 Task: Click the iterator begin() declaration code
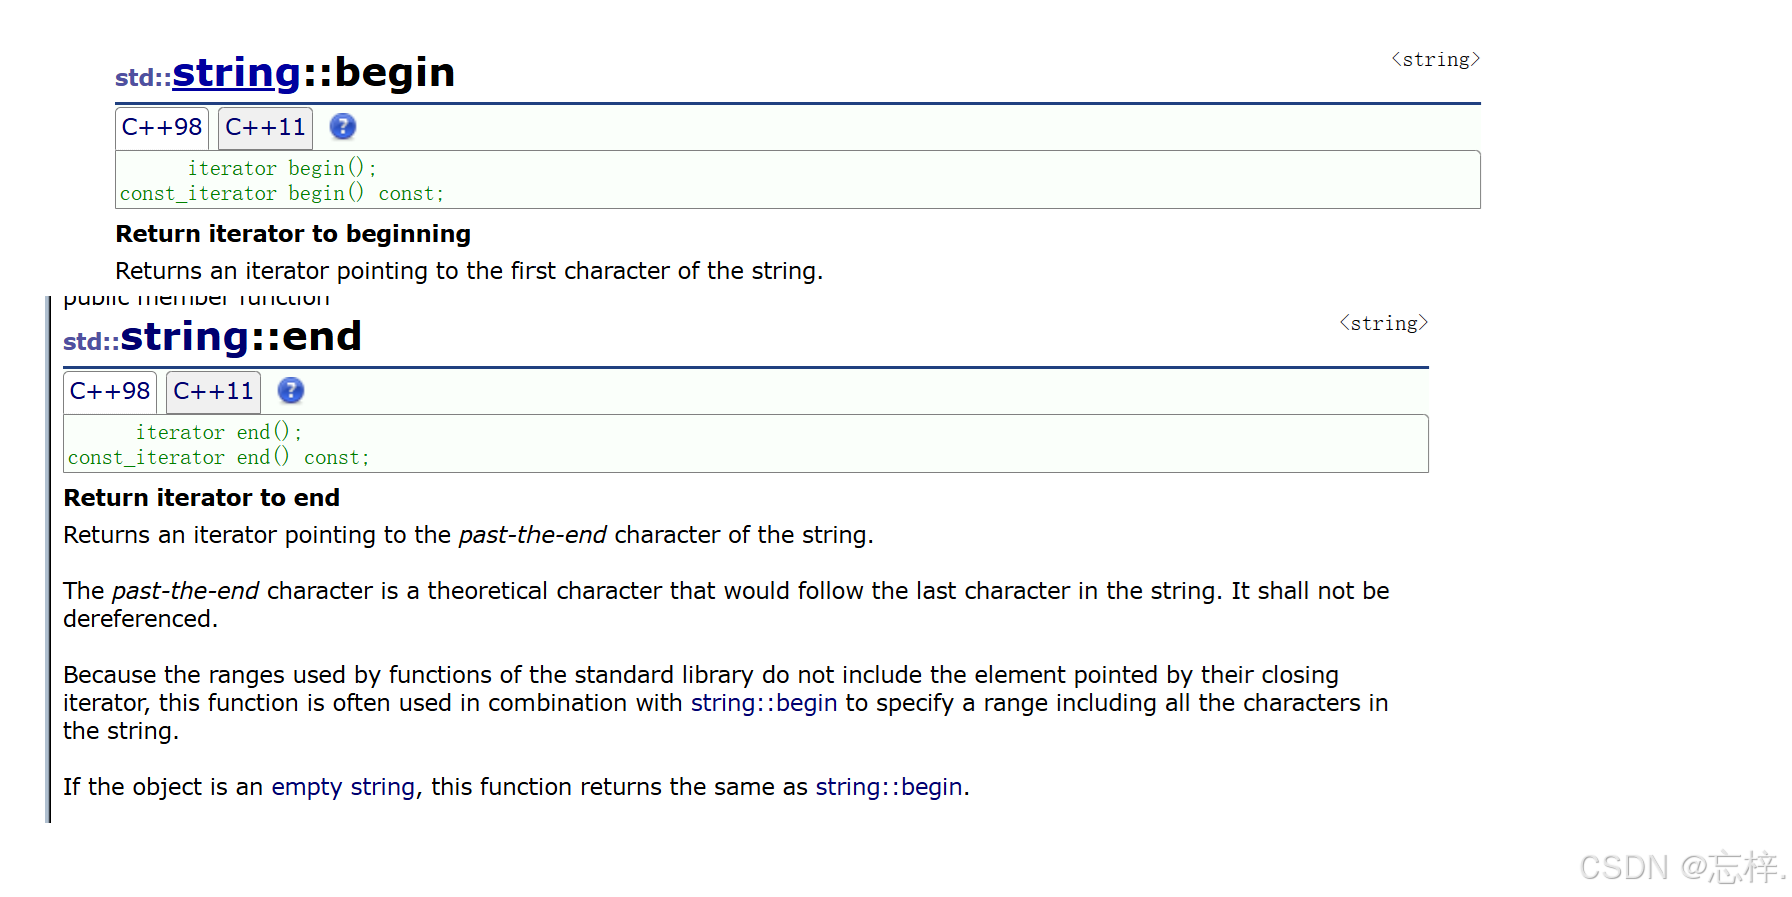pos(282,168)
